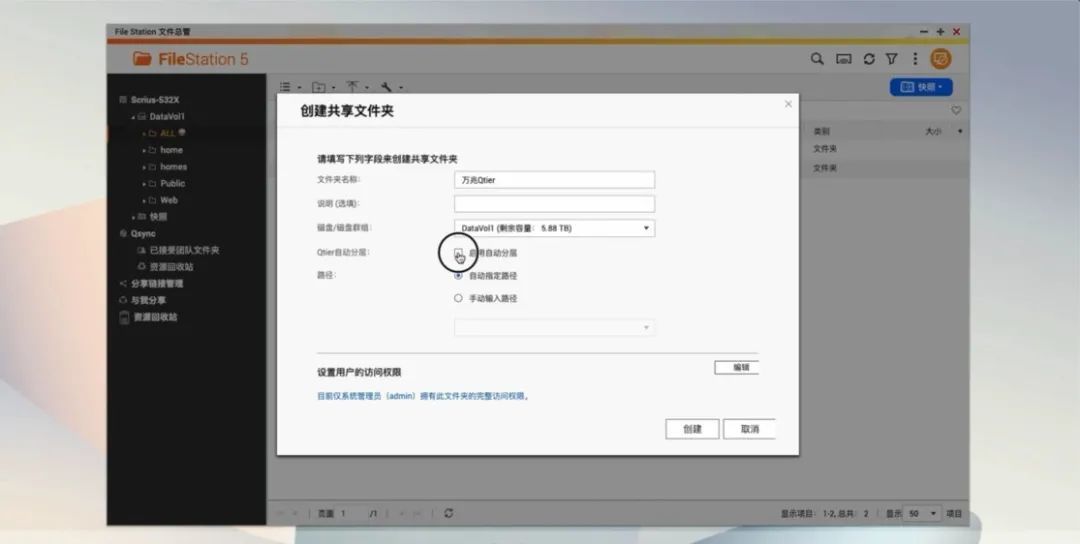Click the 创建 create button

click(x=692, y=429)
